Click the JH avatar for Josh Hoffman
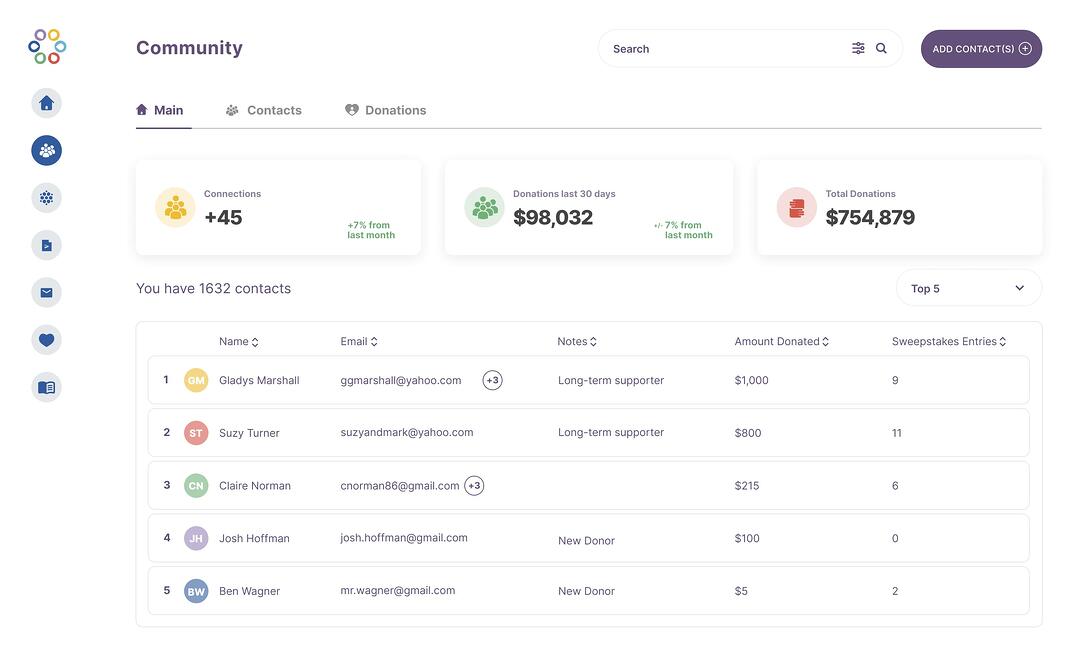Image resolution: width=1076 pixels, height=659 pixels. coord(196,538)
